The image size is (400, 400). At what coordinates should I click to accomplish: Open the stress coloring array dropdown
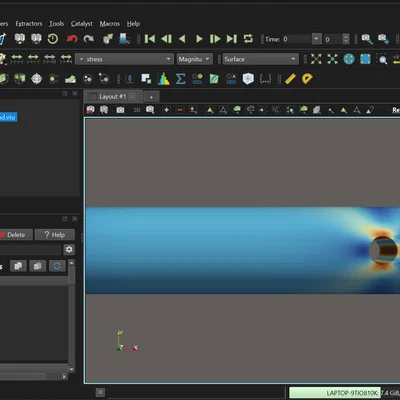tap(124, 59)
